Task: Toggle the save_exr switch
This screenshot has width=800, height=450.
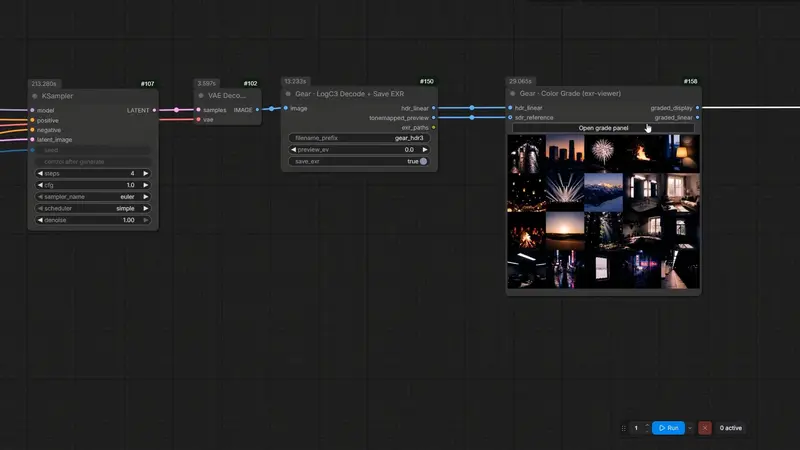Action: [x=423, y=161]
